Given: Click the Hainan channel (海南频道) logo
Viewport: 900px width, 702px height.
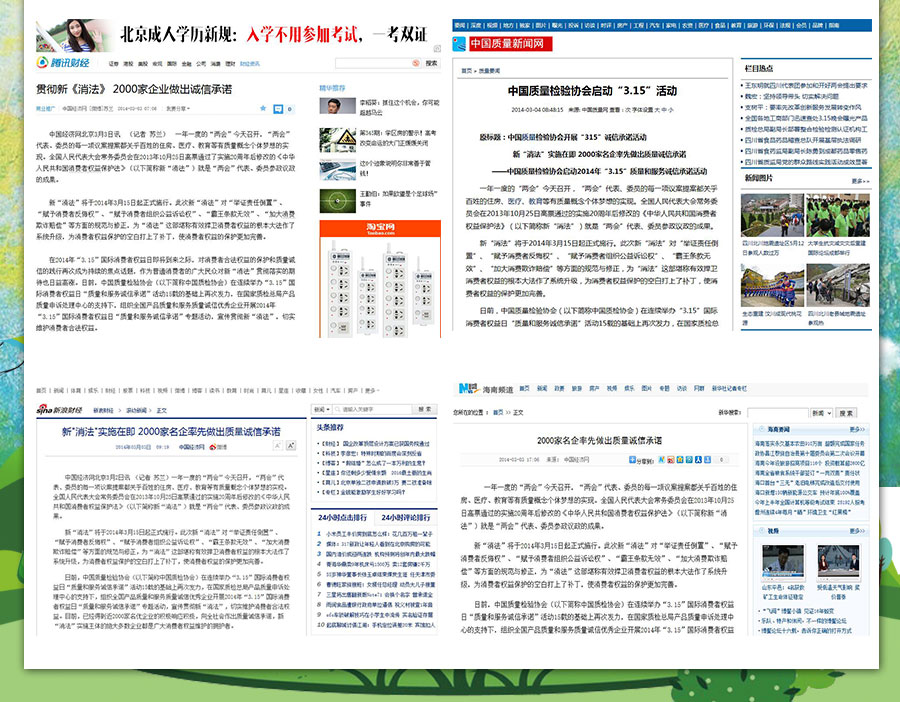Looking at the screenshot, I should [x=479, y=388].
